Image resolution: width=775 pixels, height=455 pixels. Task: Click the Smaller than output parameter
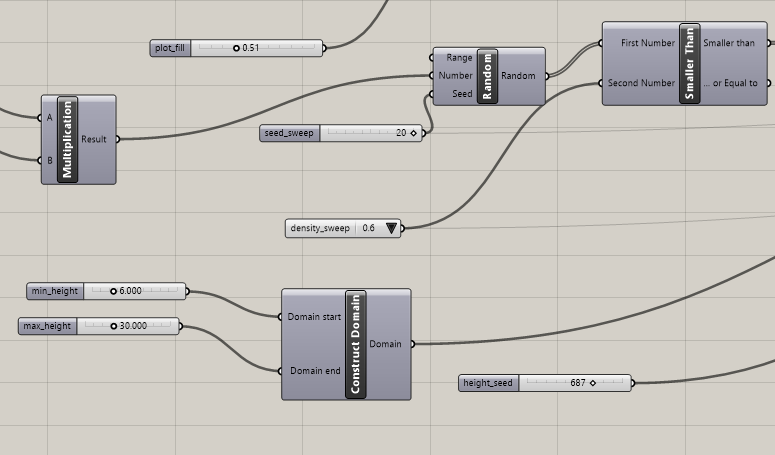[729, 43]
